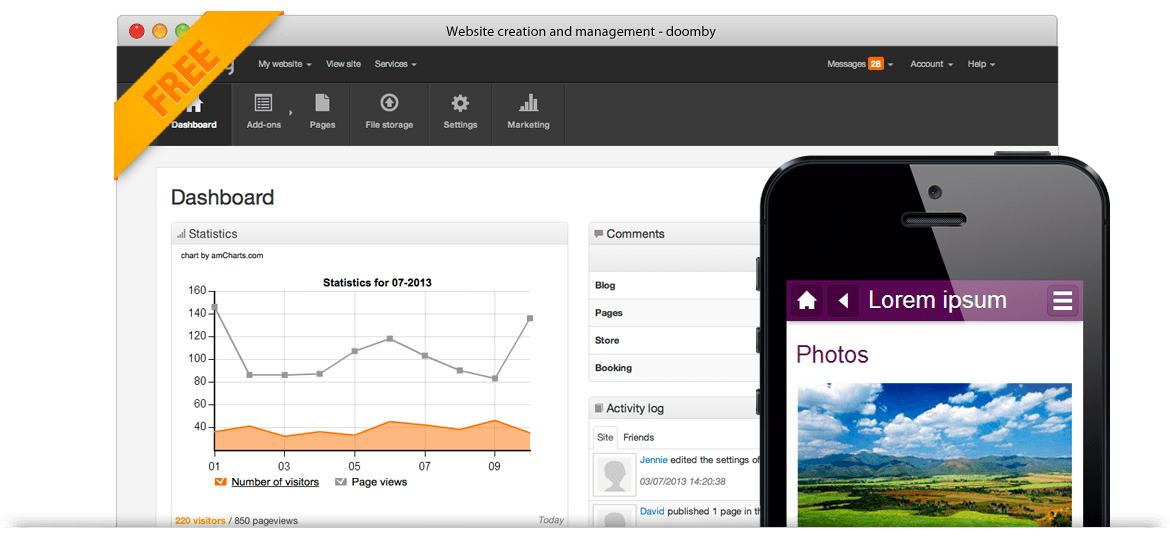Open the Settings gear icon

coord(460,103)
